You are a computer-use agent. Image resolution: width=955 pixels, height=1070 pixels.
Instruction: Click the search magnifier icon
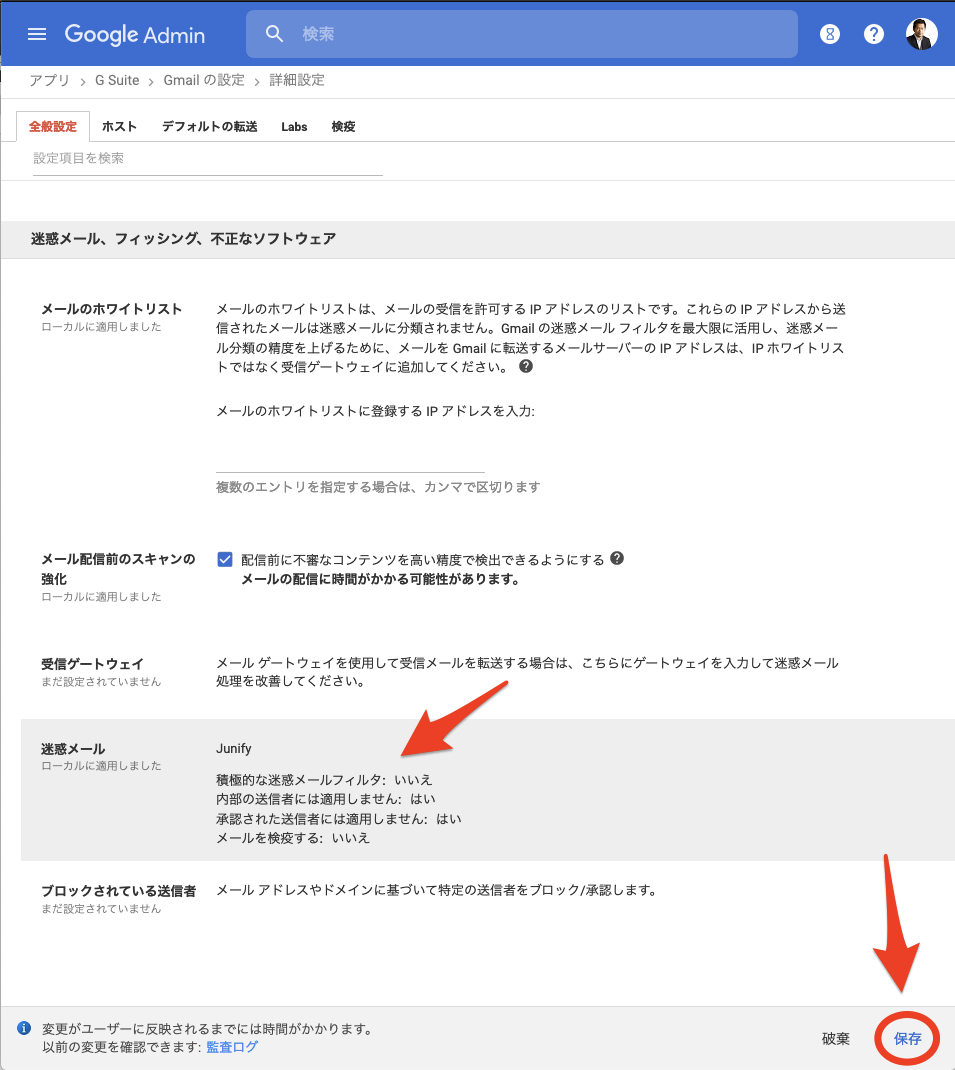point(275,34)
